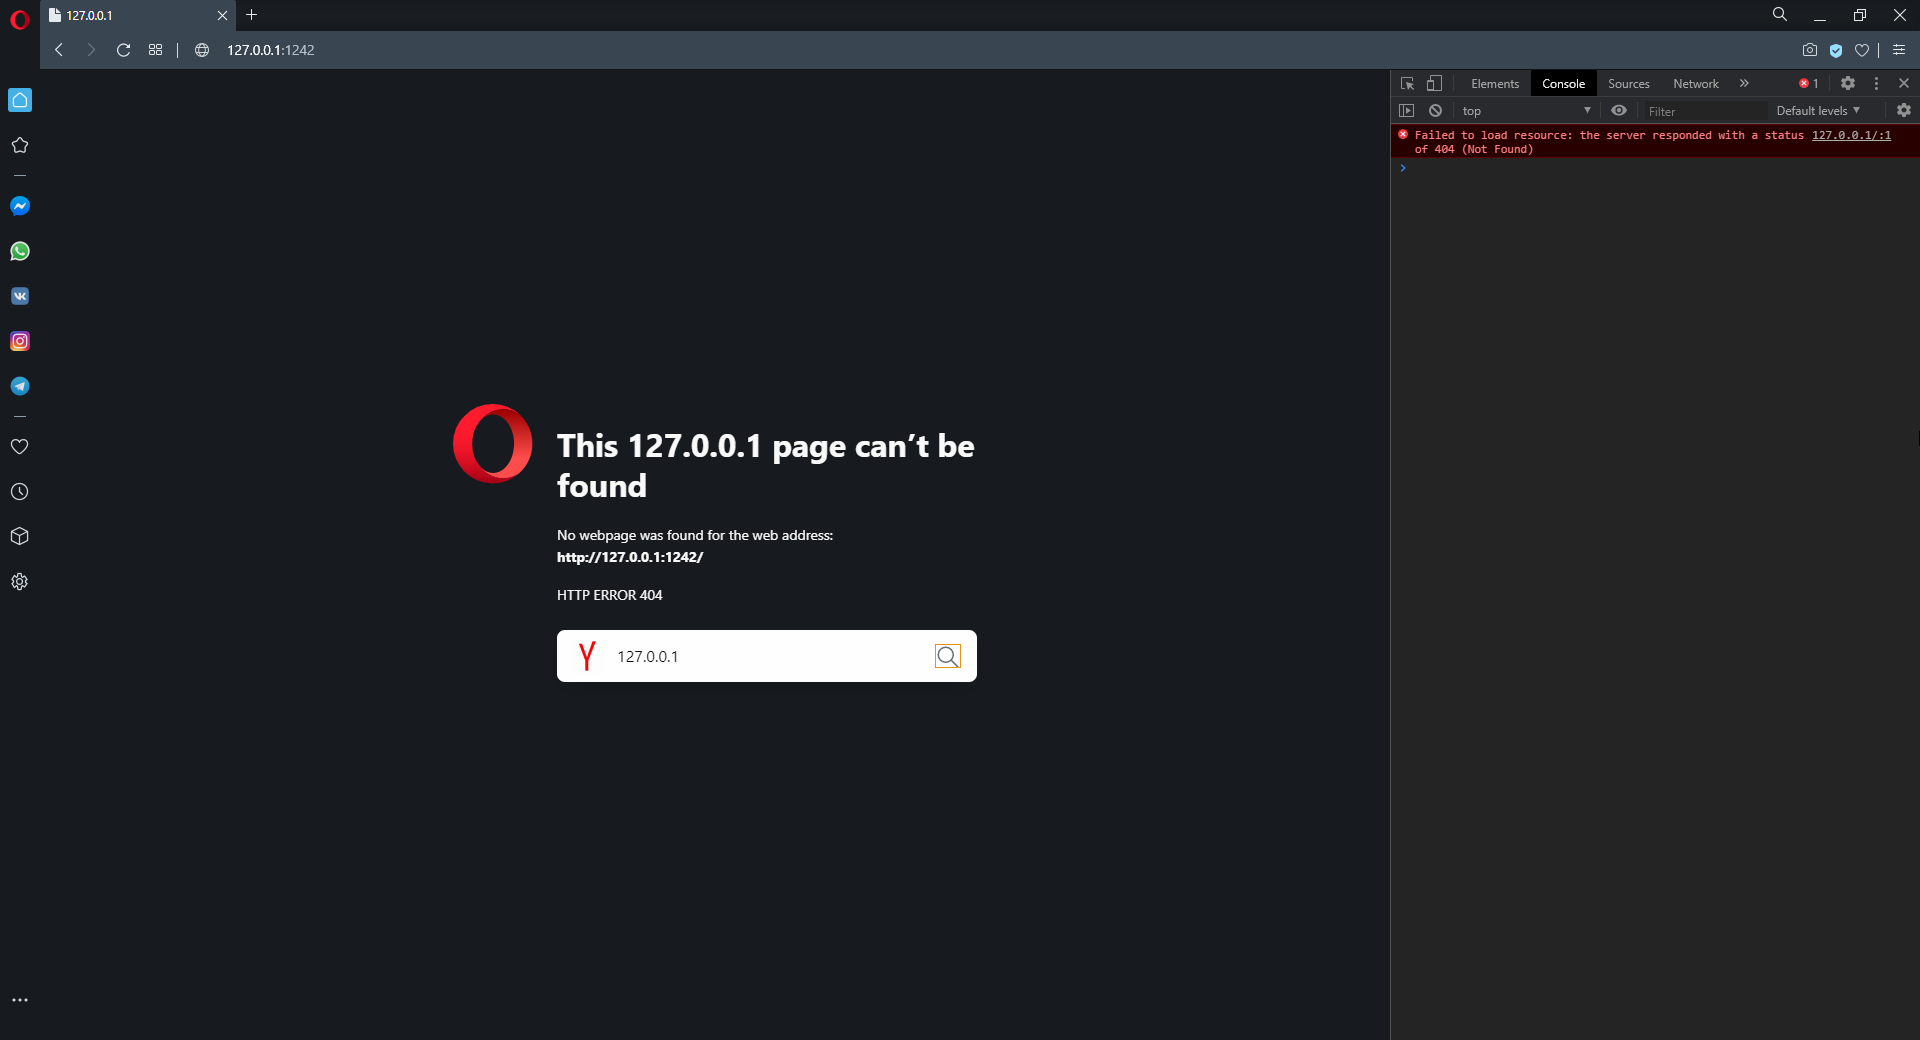Open Telegram in the sidebar
Screen dimensions: 1920x1040
point(20,386)
